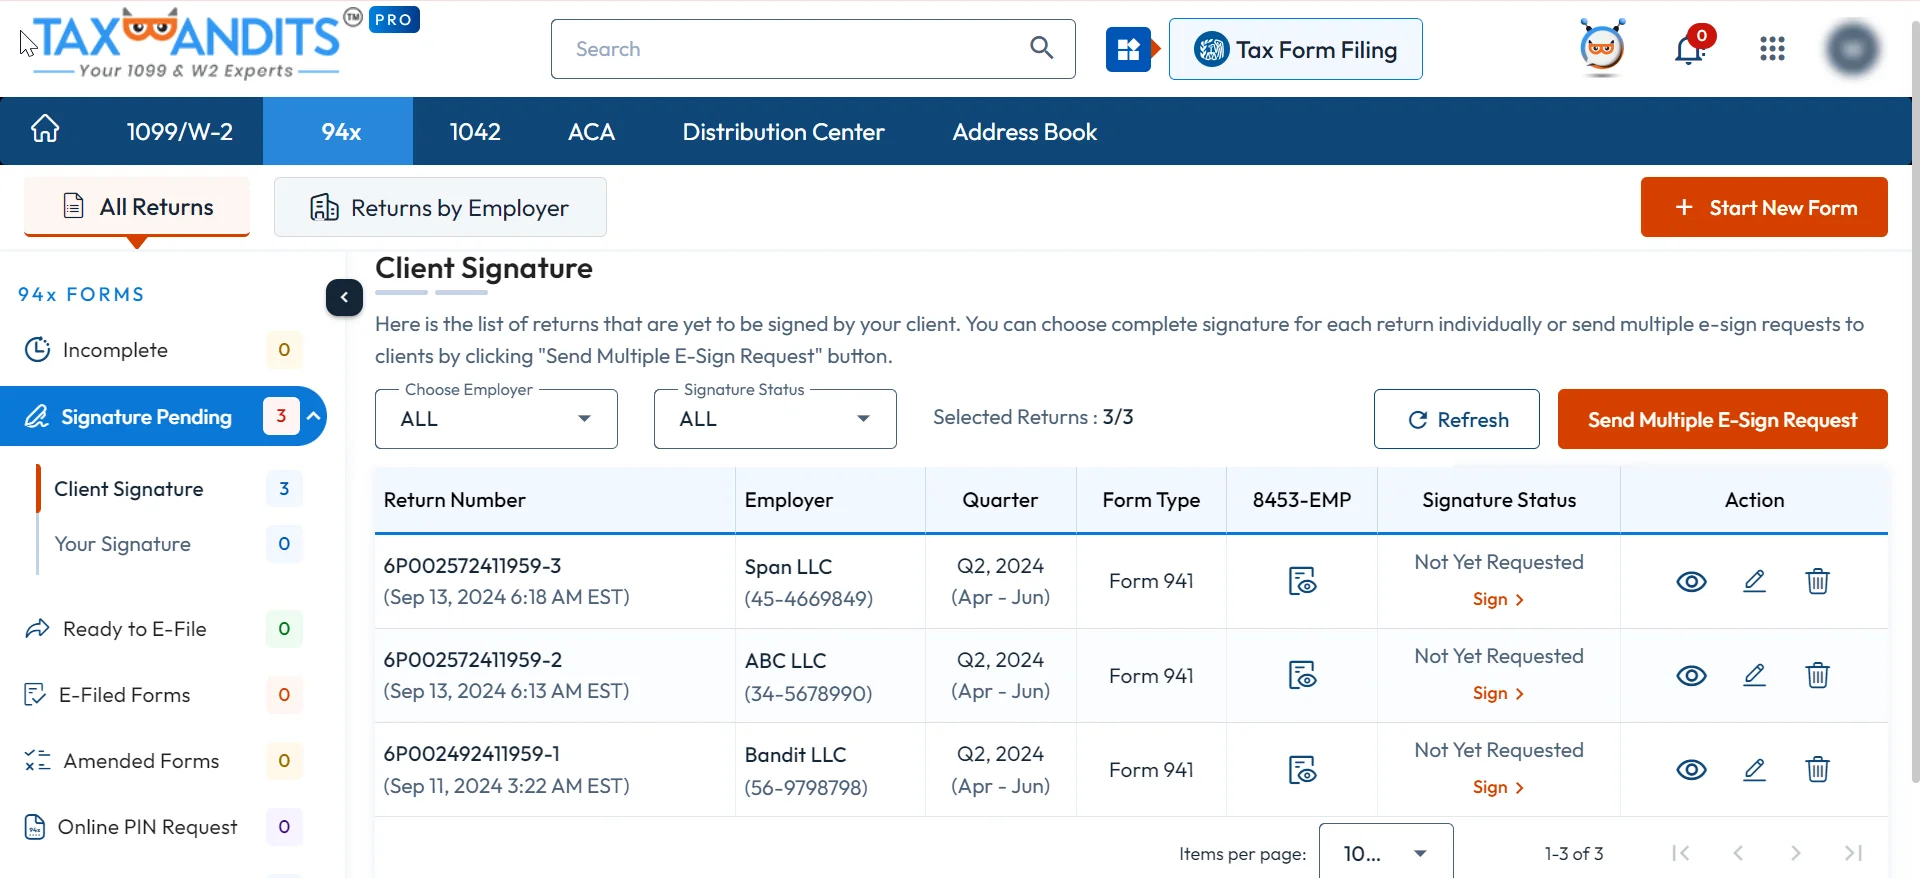The width and height of the screenshot is (1920, 878).
Task: Preview the Span LLC return with eye icon
Action: 1691,581
